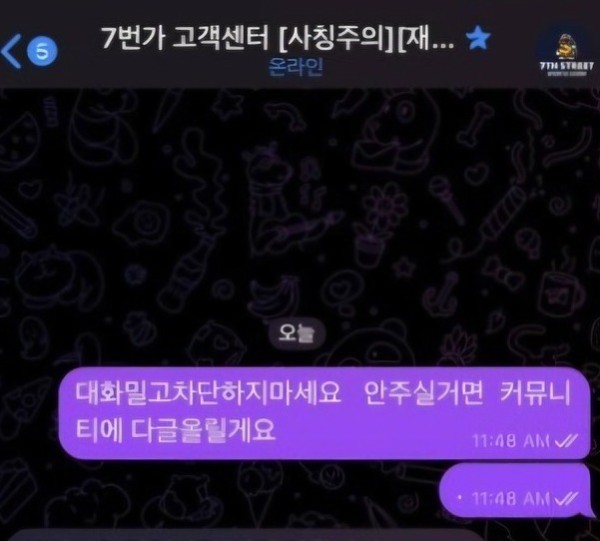The height and width of the screenshot is (541, 600).
Task: Tap the back chevron arrow
Action: point(11,51)
